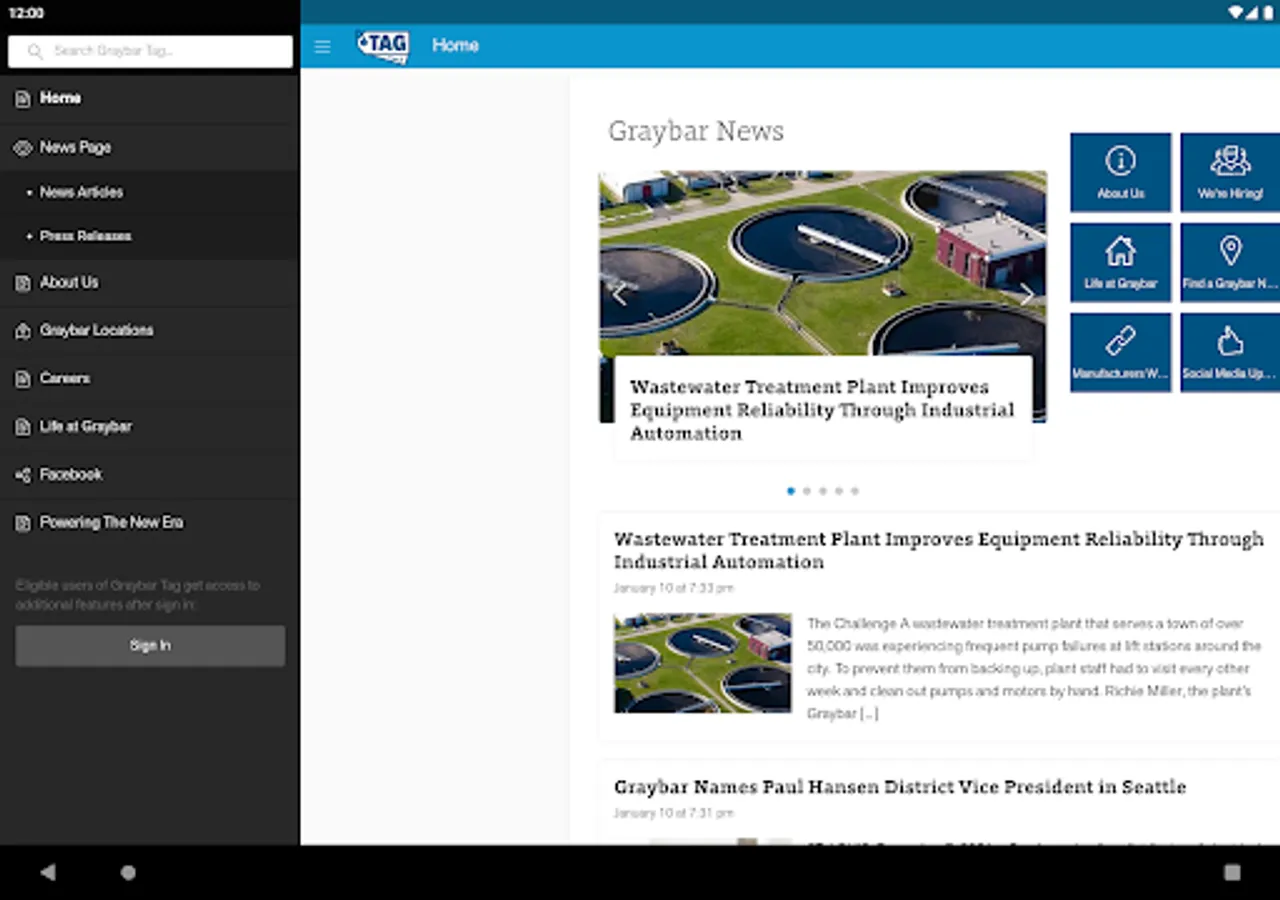
Task: Focus the Search Graybar Tag field
Action: point(150,51)
